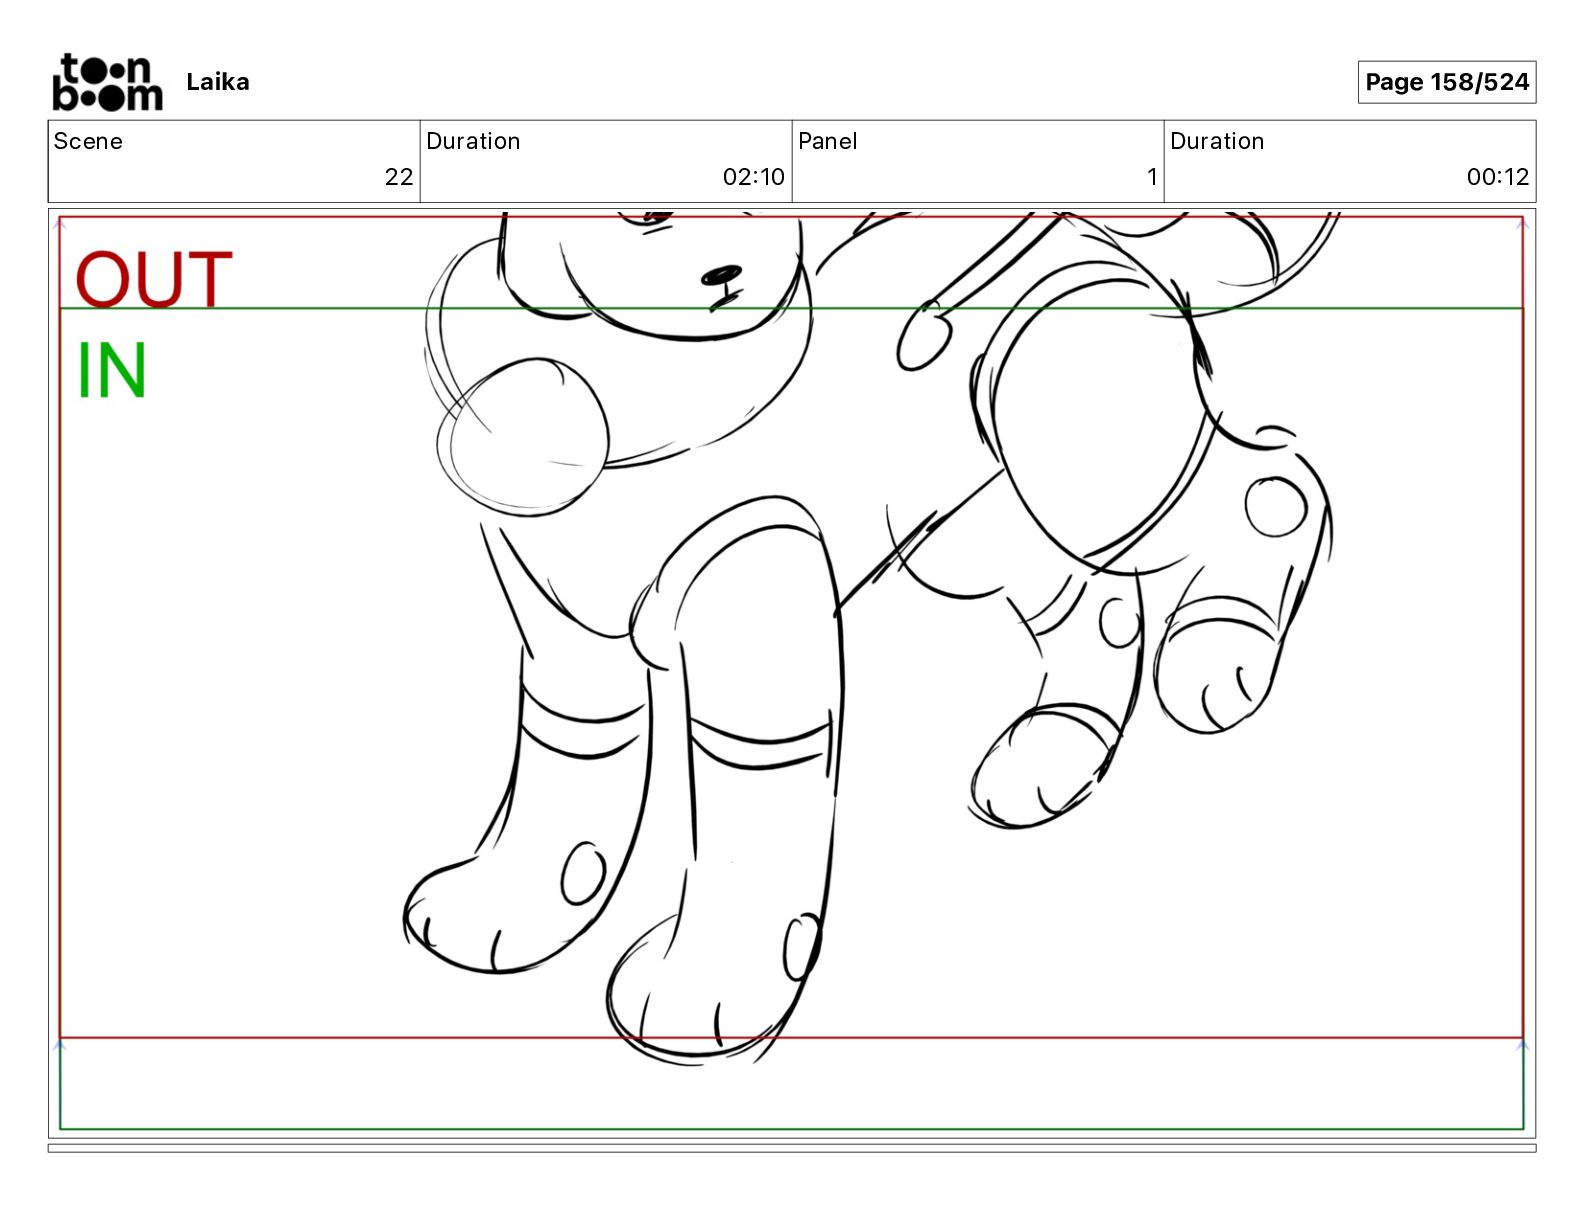Click the storyboard dog sketch panel
The height and width of the screenshot is (1224, 1584).
coord(792,673)
